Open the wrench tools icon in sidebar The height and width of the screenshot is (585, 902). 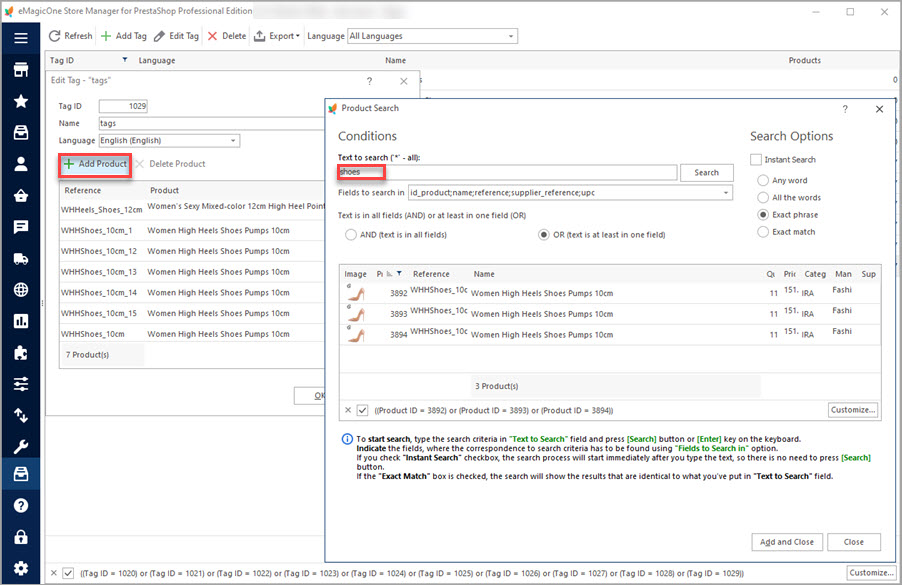coord(21,446)
